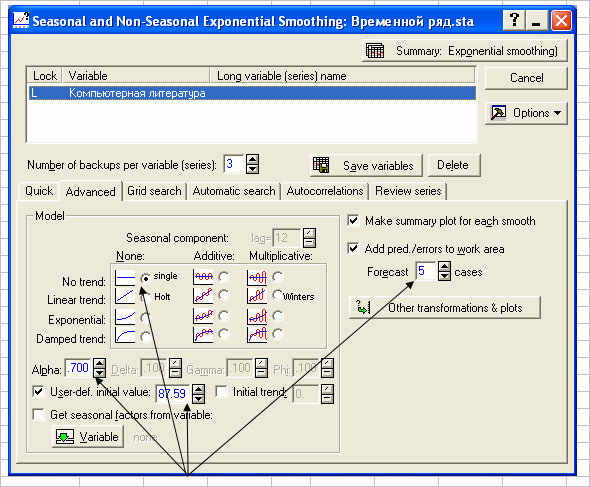Click the exponential trend model icon

point(125,316)
